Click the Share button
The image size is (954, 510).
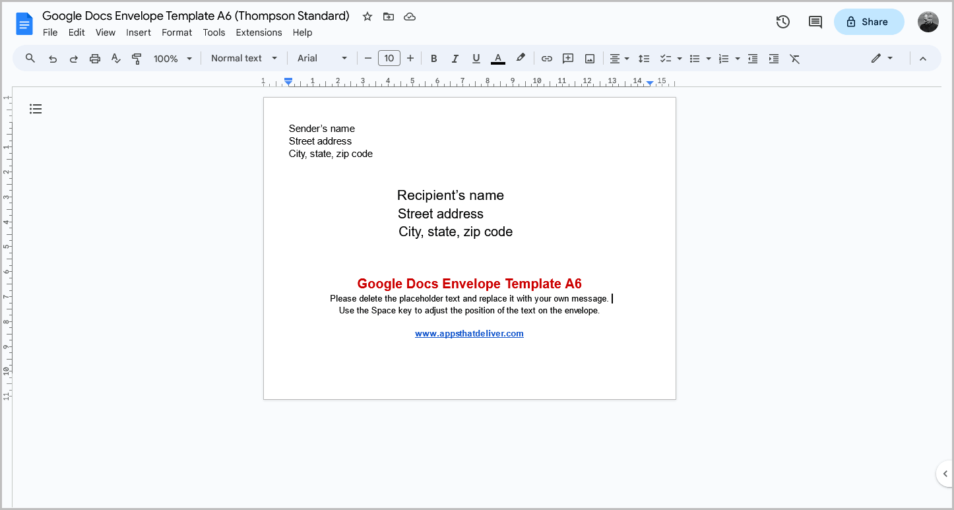coord(869,22)
